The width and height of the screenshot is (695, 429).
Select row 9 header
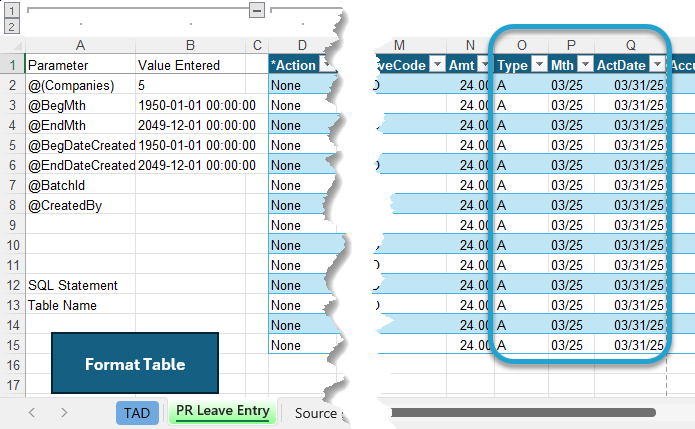click(12, 225)
